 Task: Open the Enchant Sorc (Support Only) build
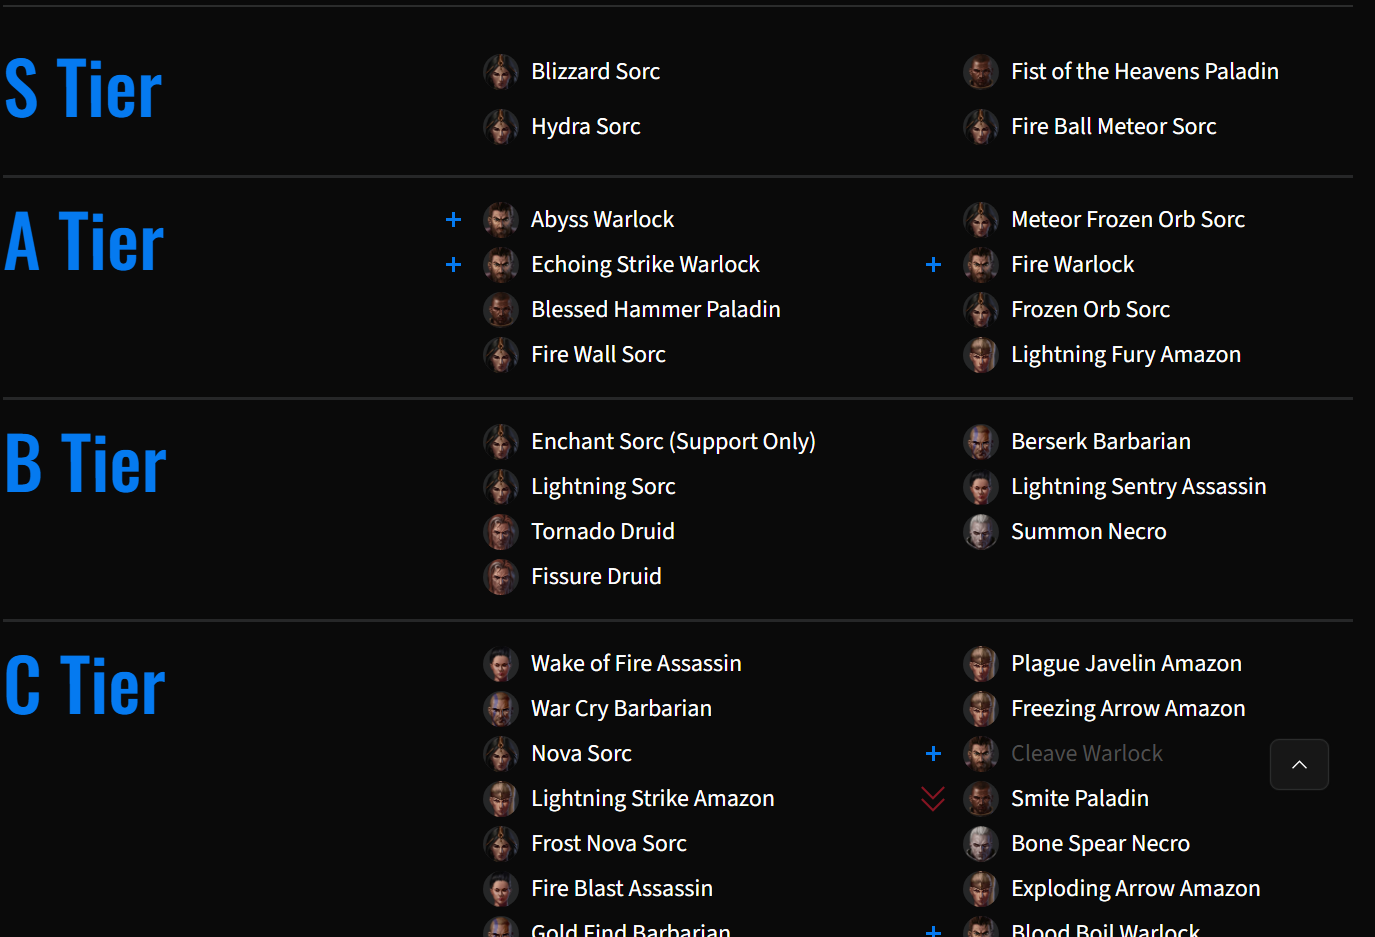(x=674, y=442)
